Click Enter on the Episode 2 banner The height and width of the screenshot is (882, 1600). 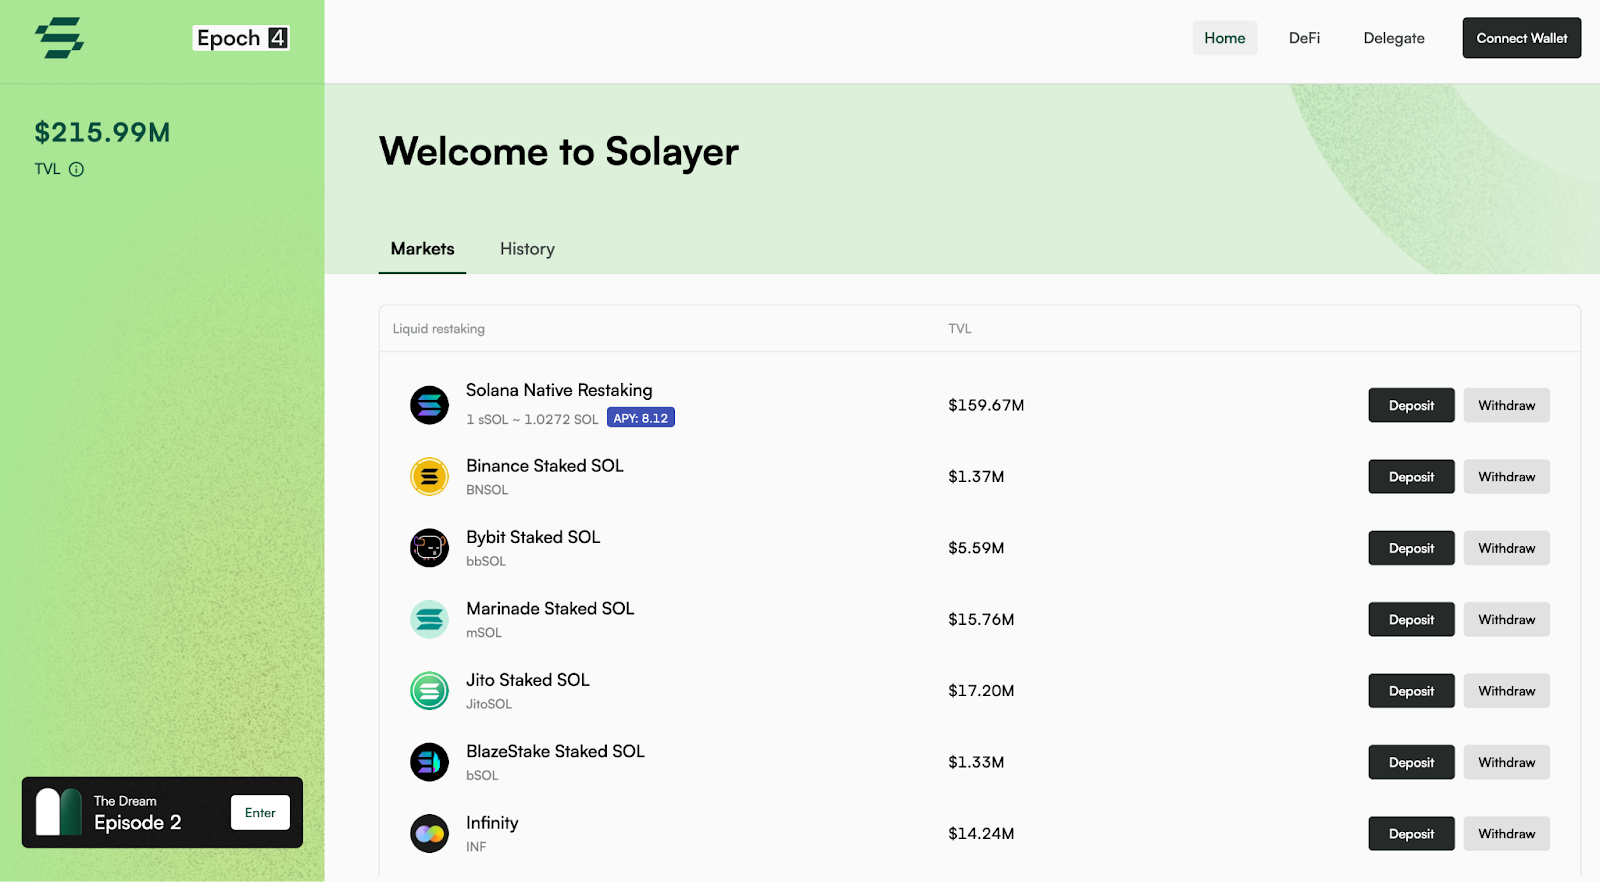pyautogui.click(x=260, y=813)
